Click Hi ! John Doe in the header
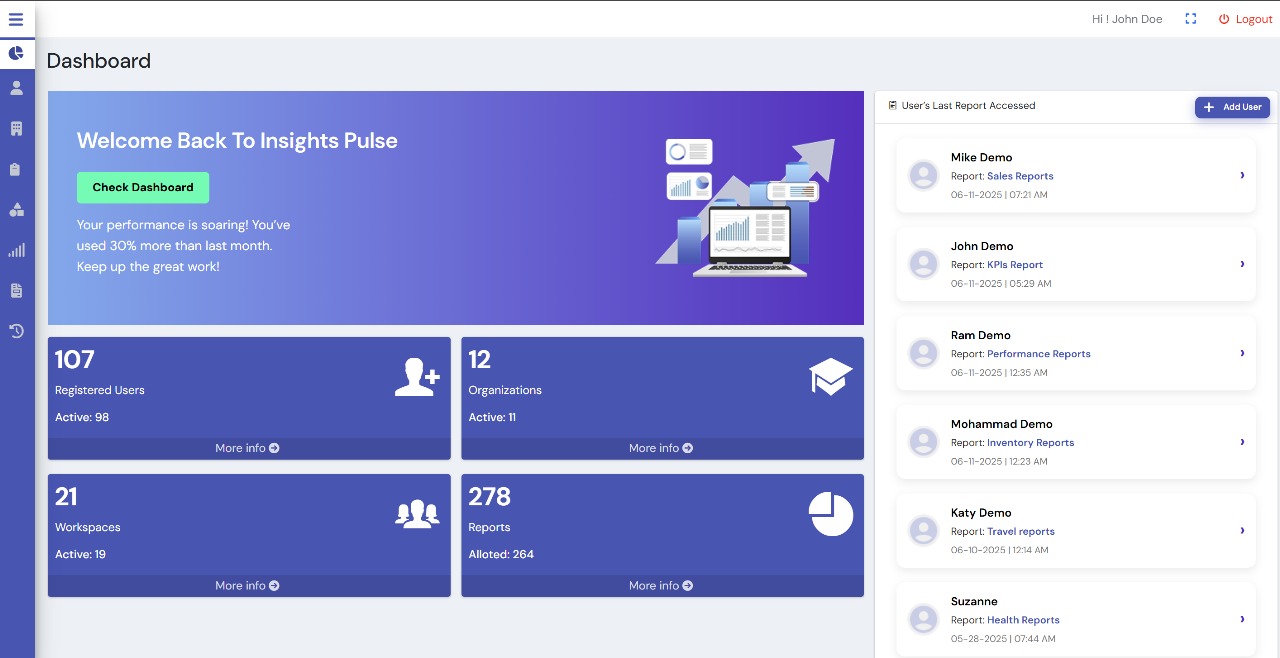Viewport: 1280px width, 658px height. tap(1126, 18)
